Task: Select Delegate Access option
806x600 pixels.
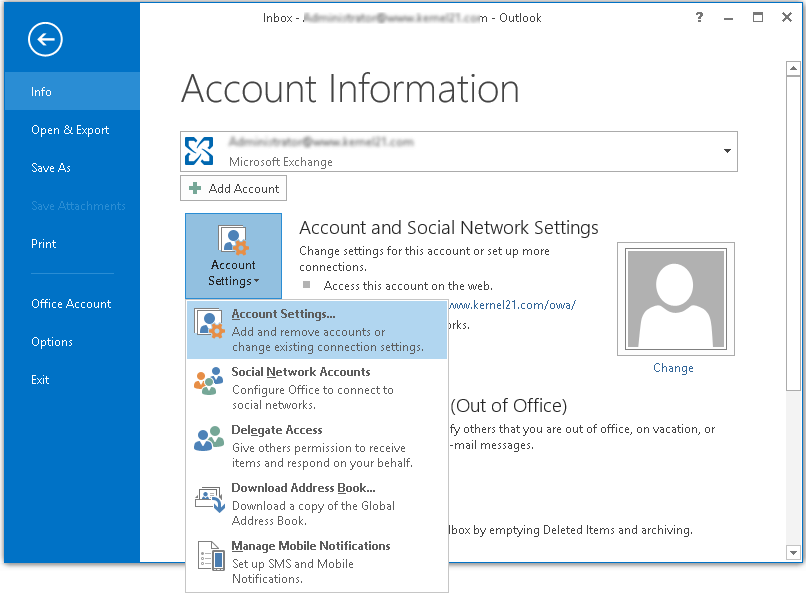Action: [317, 446]
